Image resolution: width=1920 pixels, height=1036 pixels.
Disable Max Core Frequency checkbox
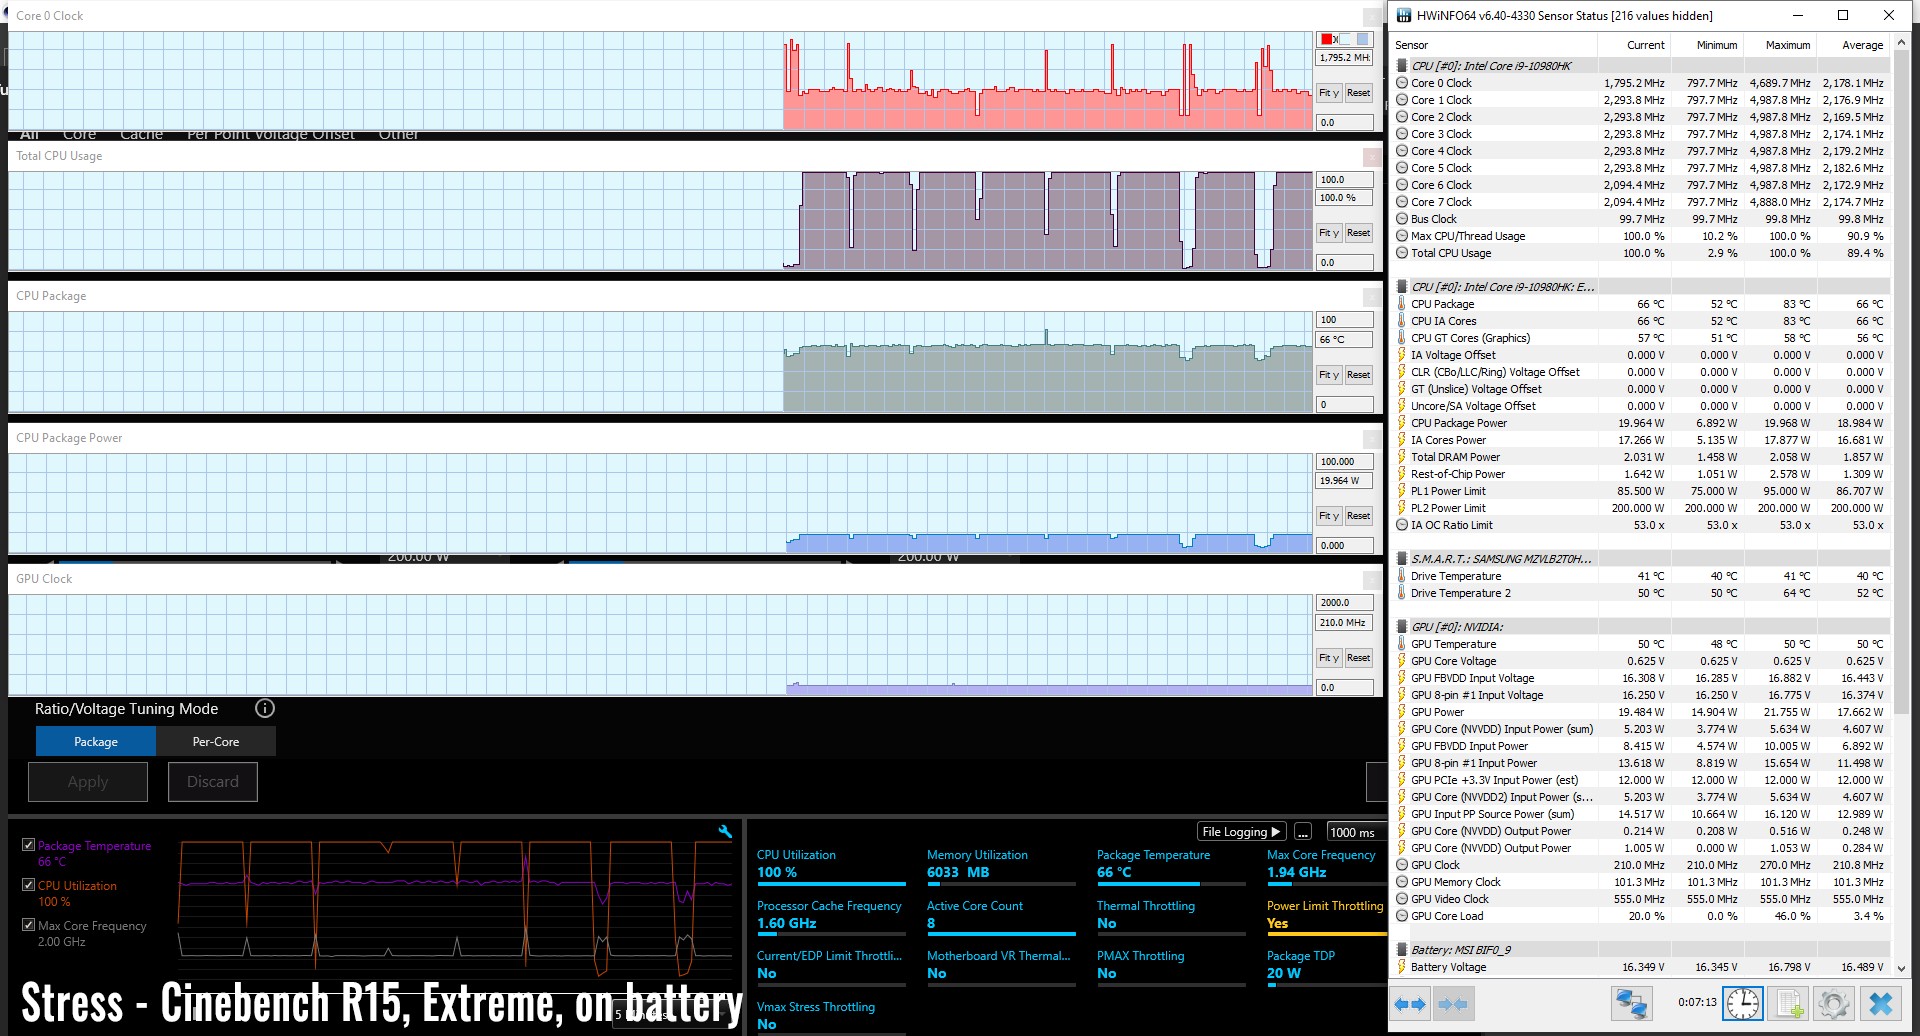pos(28,925)
